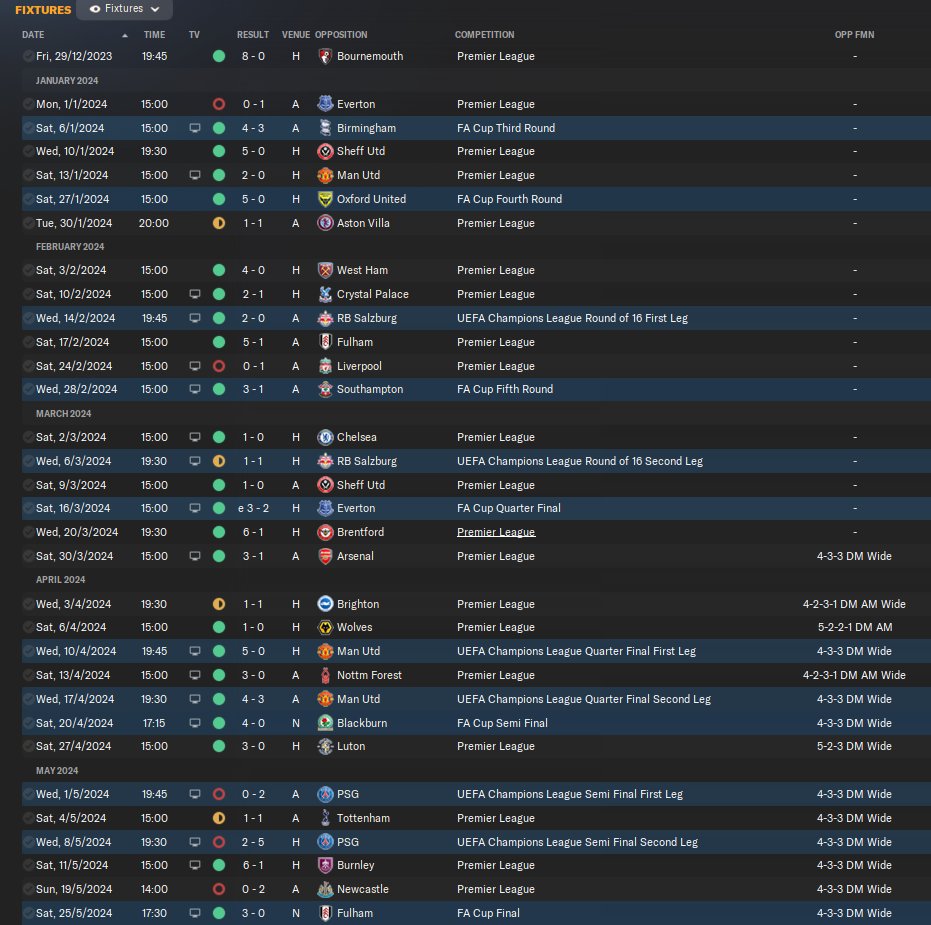Viewport: 931px width, 925px height.
Task: Click the green win indicator for Bournemouth
Action: tap(218, 56)
